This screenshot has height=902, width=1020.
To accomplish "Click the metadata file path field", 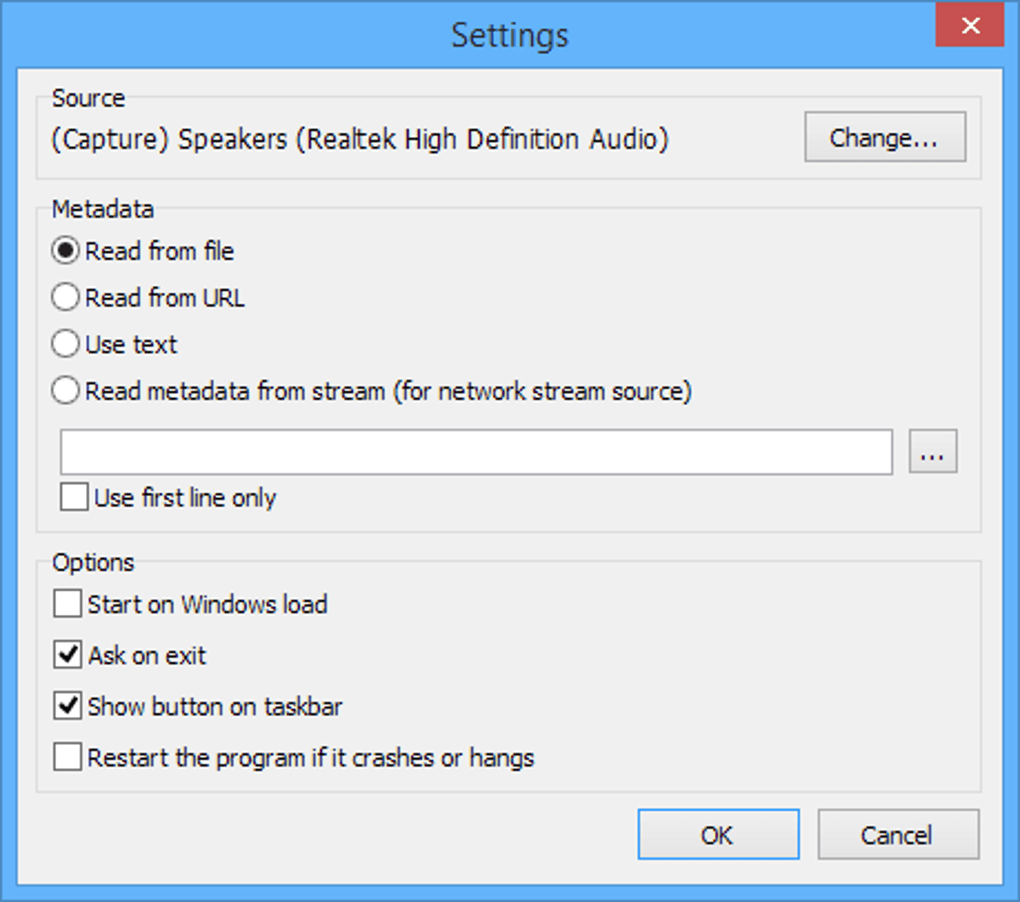I will 476,452.
